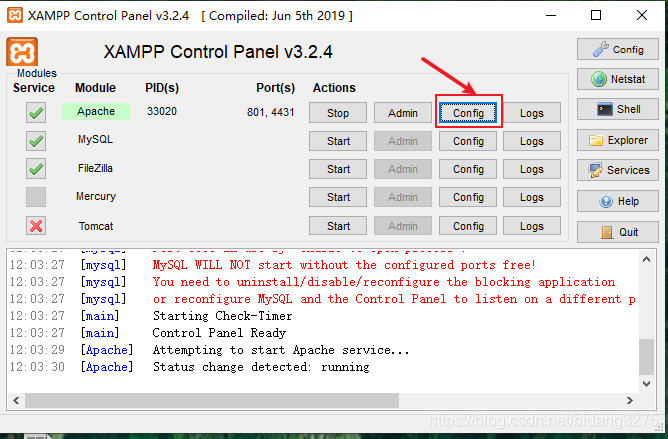Click the MySQL module label
The image size is (668, 439).
(95, 139)
